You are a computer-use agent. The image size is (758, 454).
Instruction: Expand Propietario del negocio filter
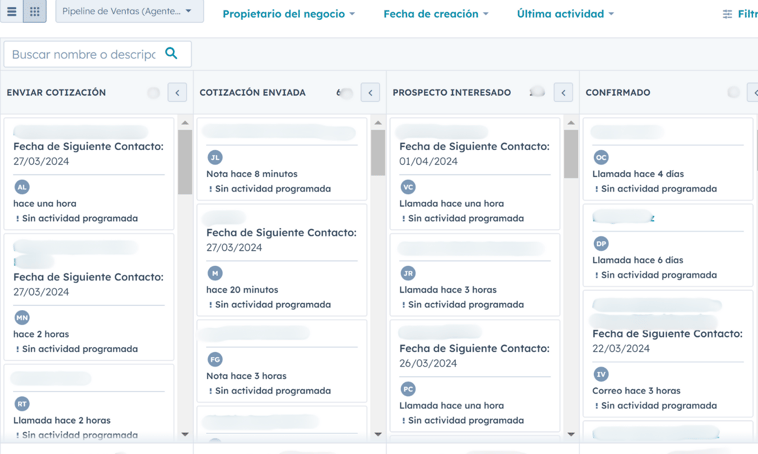point(288,14)
